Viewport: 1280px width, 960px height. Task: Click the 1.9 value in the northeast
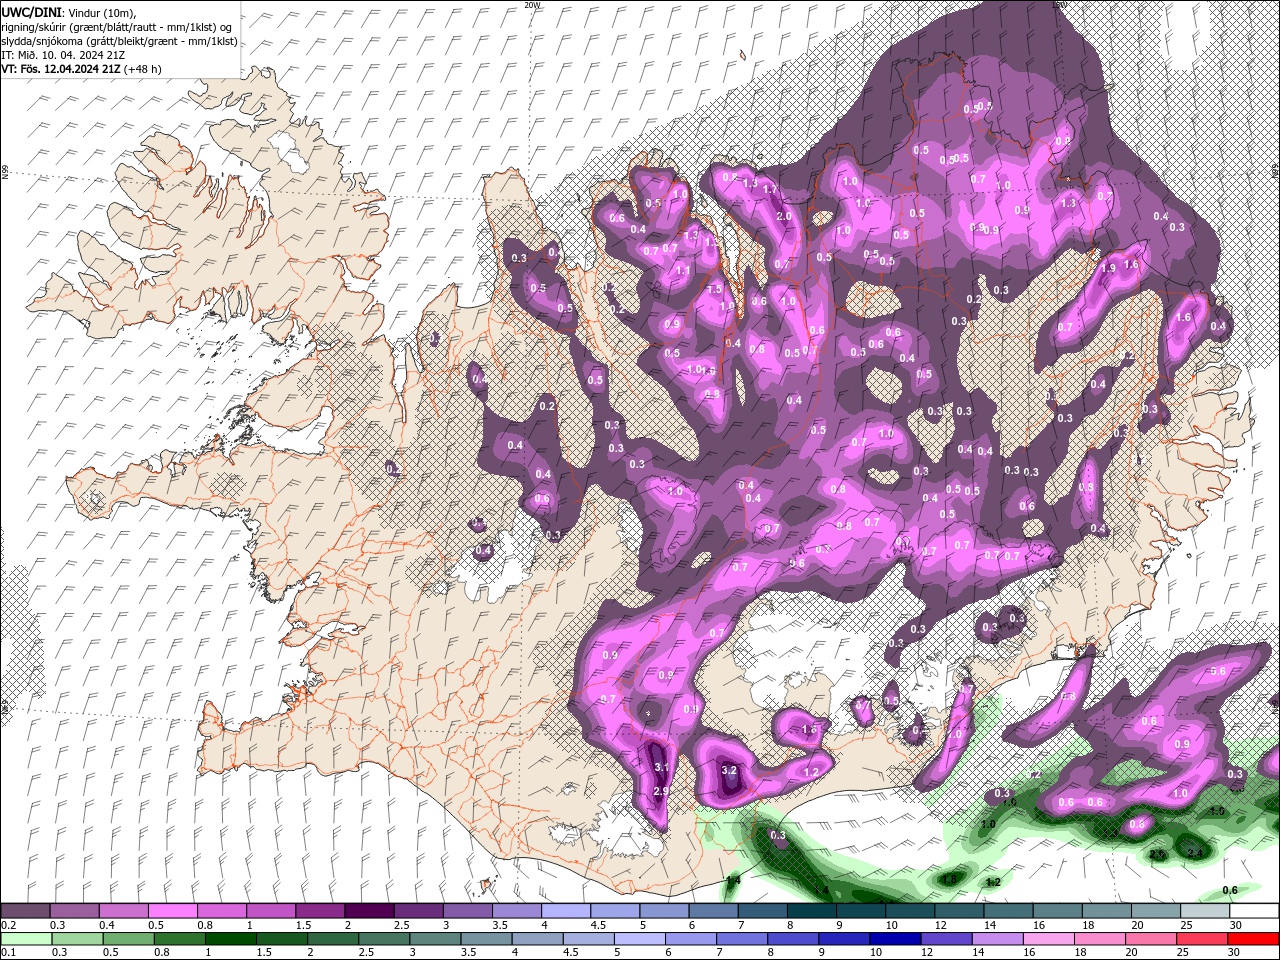click(1108, 268)
